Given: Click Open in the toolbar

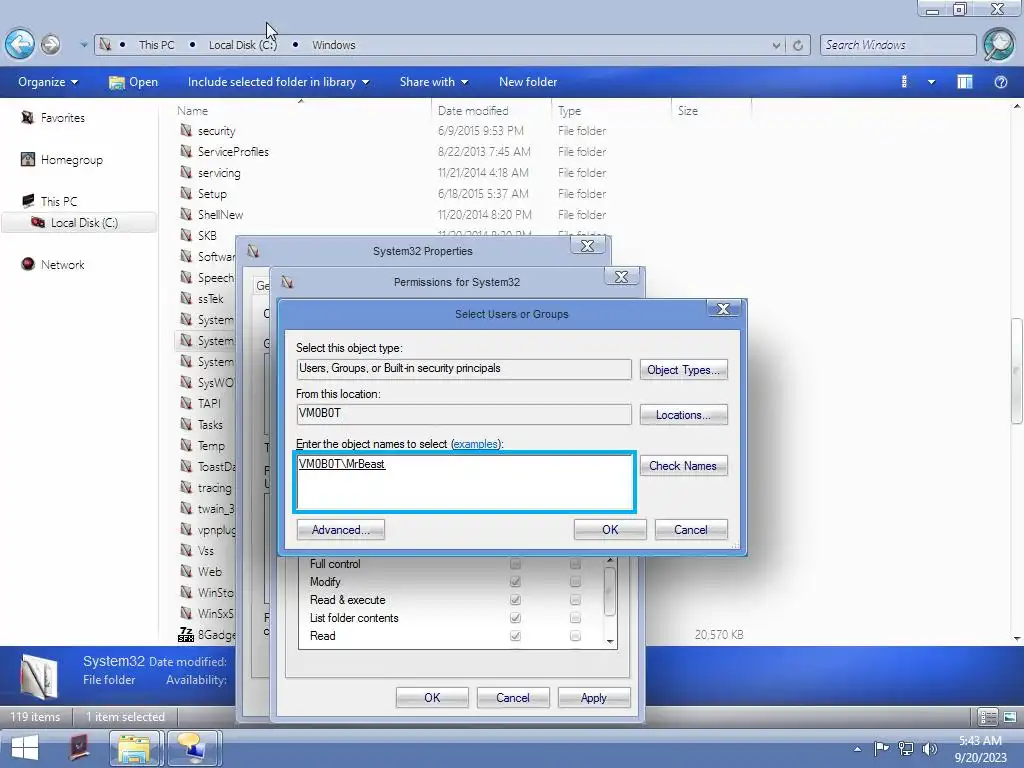Looking at the screenshot, I should (133, 82).
